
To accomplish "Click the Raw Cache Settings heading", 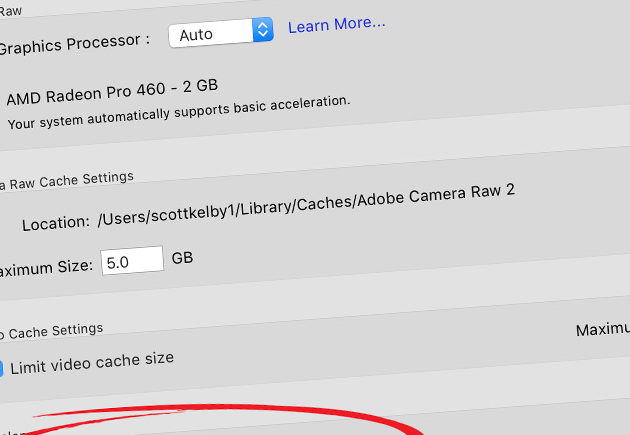I will pos(67,181).
